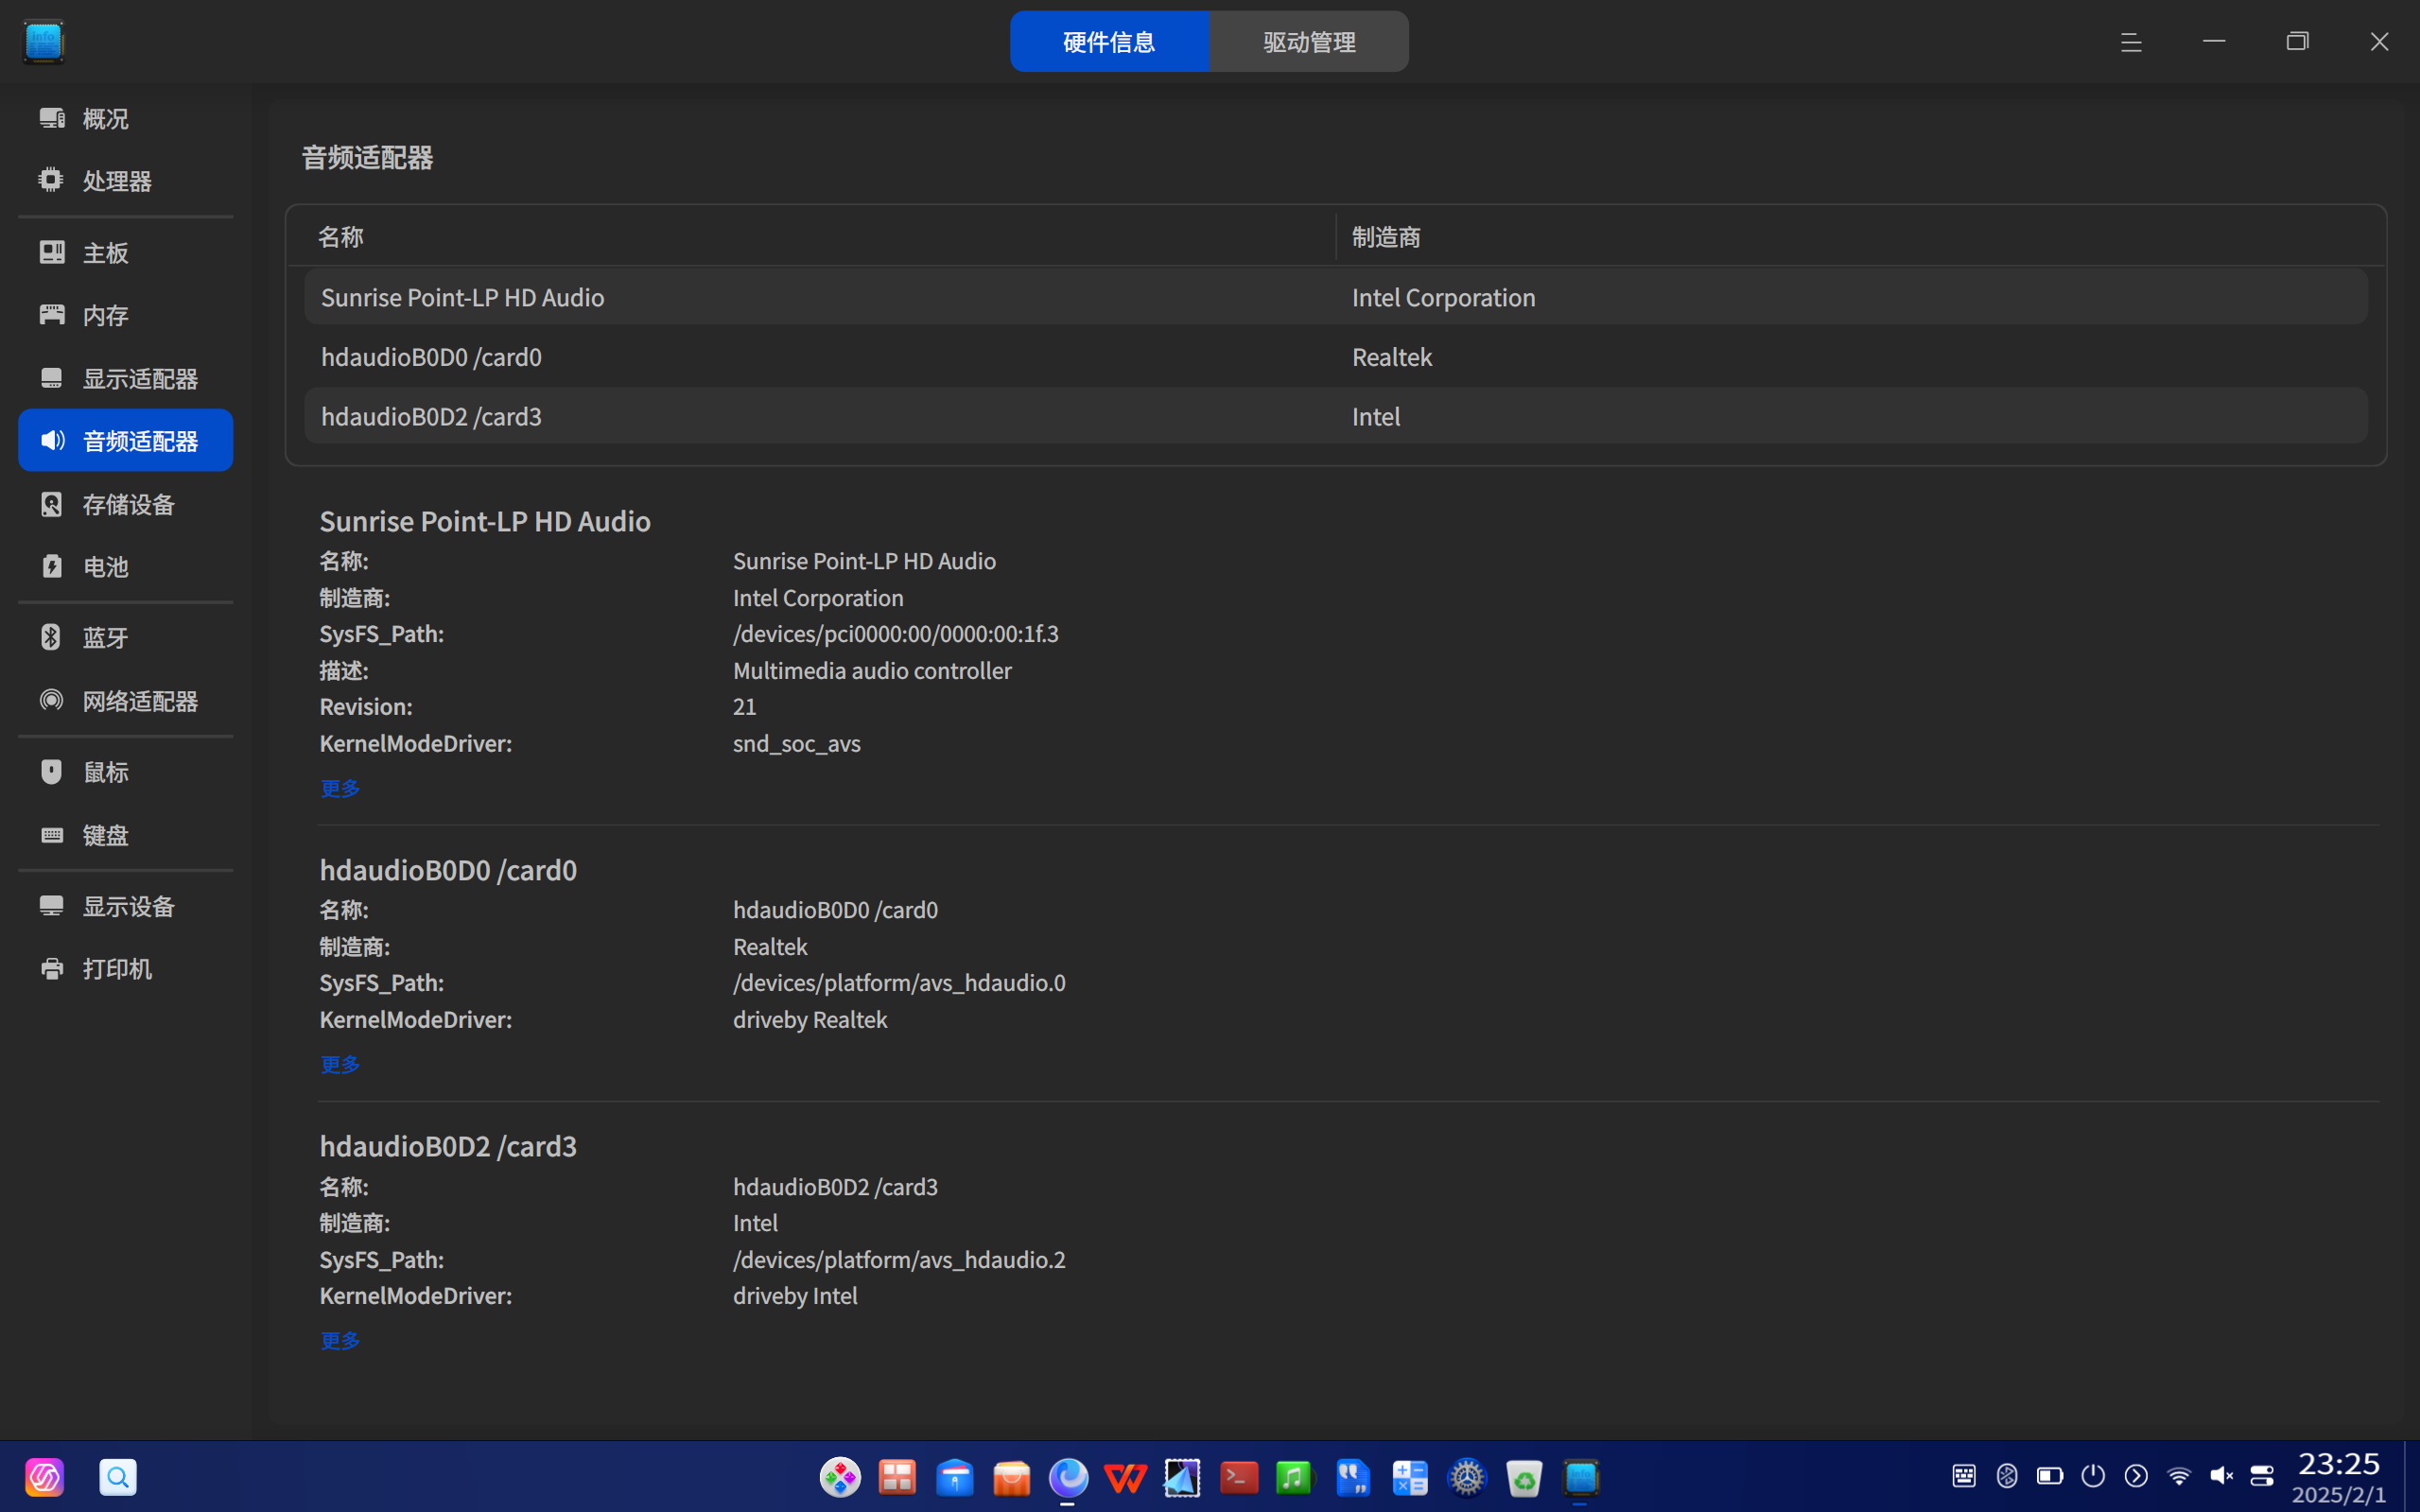Click the Realtek manufacturer cell in table

pos(1392,357)
